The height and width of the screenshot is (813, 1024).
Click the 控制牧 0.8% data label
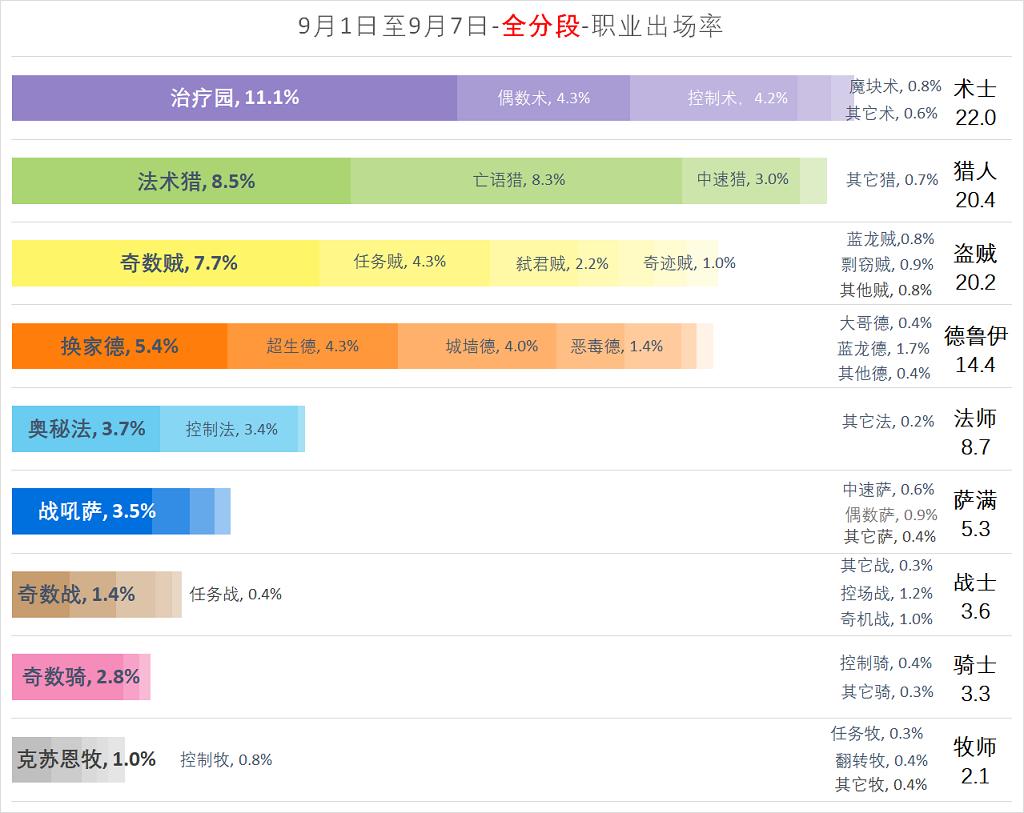(226, 760)
